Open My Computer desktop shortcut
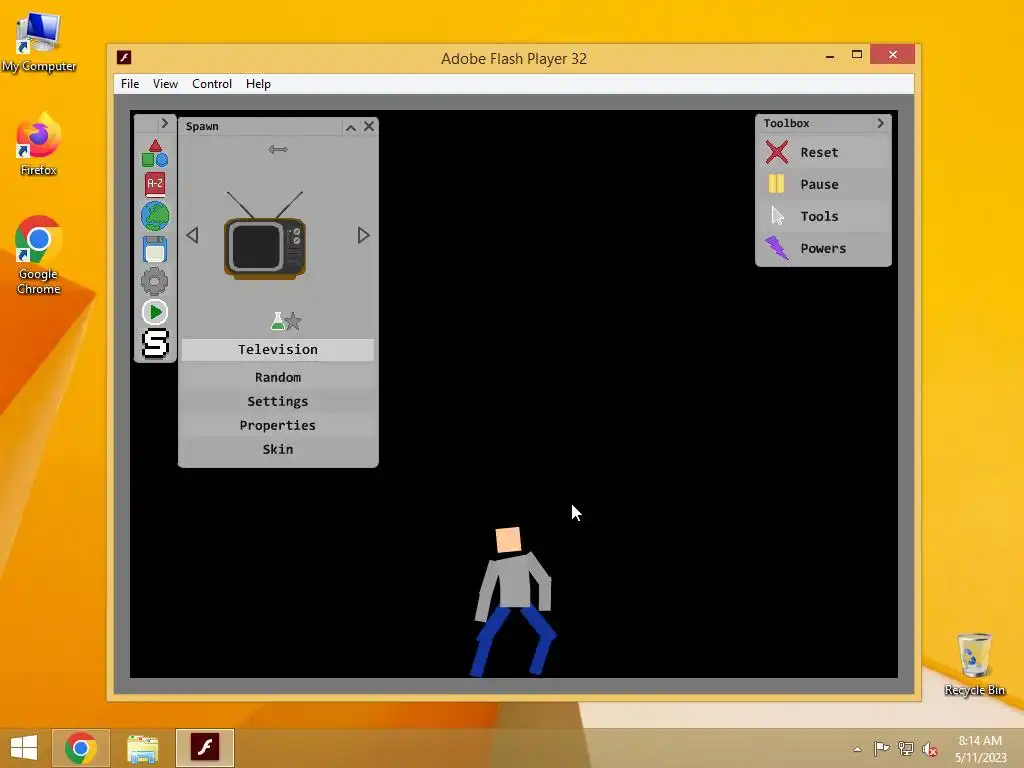Screen dimensions: 1024x768 (39, 42)
